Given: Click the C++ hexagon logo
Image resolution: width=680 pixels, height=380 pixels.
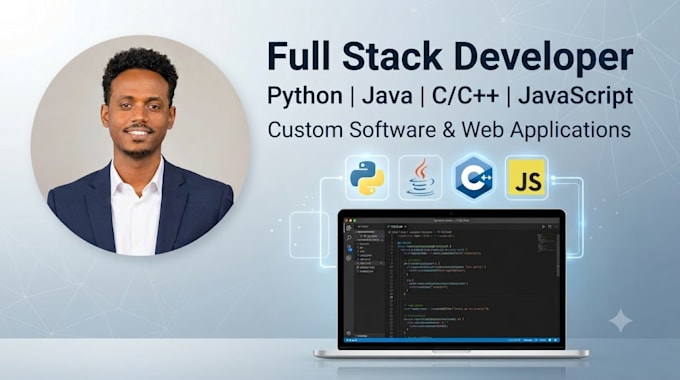Looking at the screenshot, I should point(474,177).
